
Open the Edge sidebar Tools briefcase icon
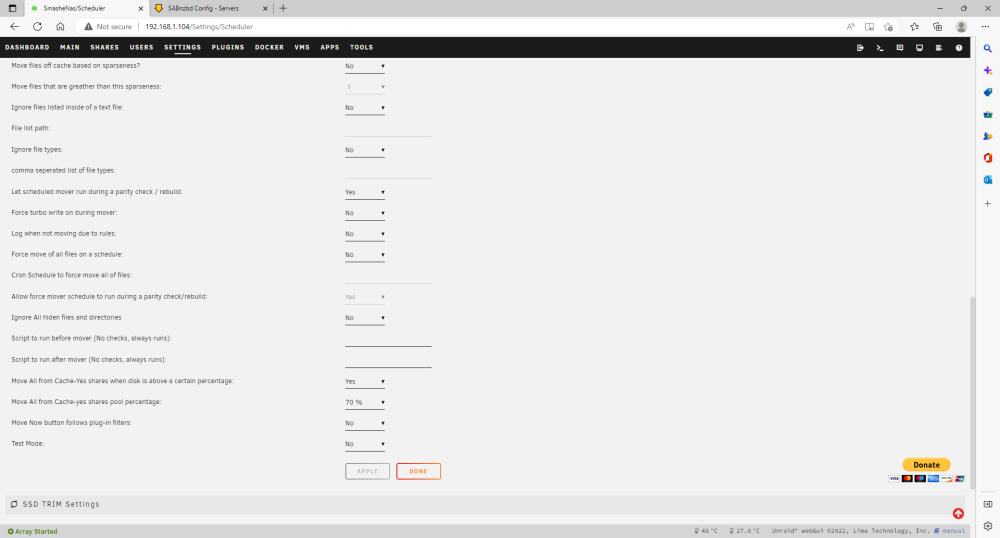[987, 114]
